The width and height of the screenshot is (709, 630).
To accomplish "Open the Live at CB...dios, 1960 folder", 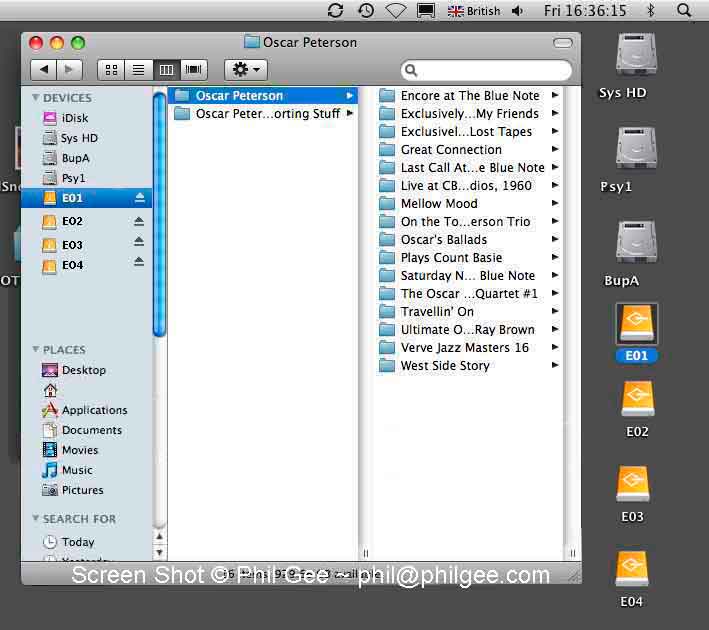I will click(468, 185).
